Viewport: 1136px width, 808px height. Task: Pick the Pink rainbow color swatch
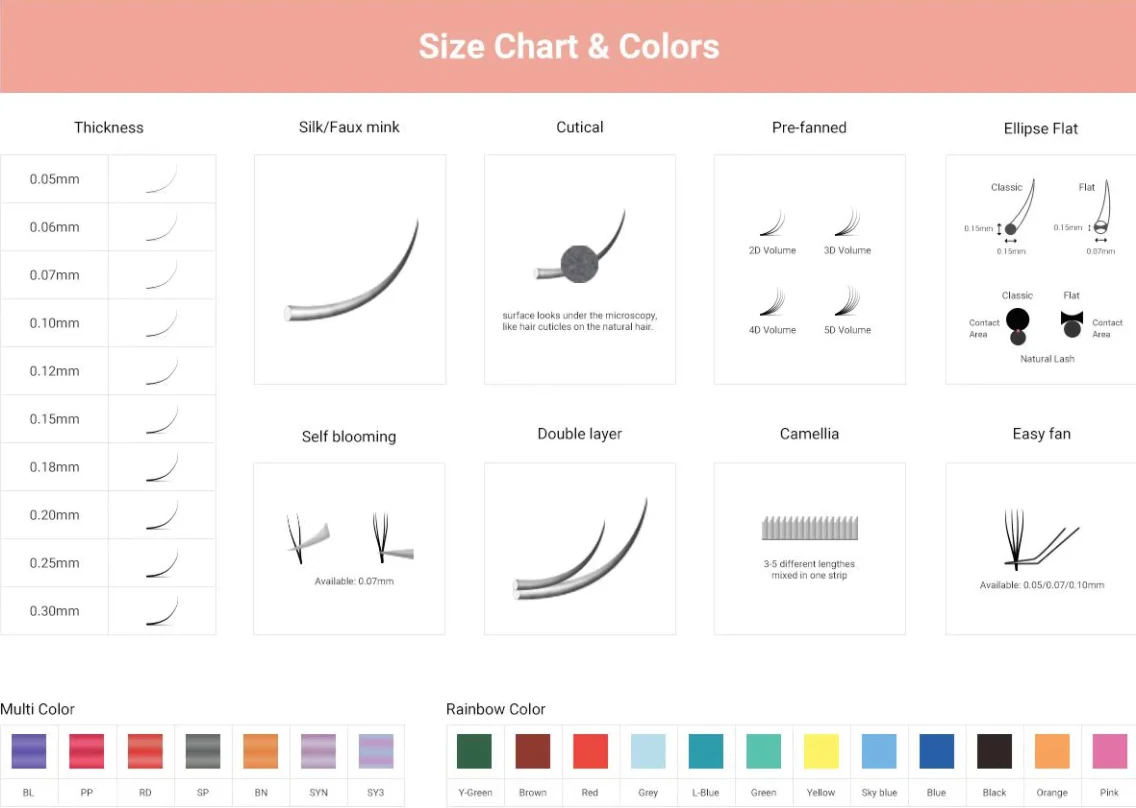pyautogui.click(x=1109, y=751)
